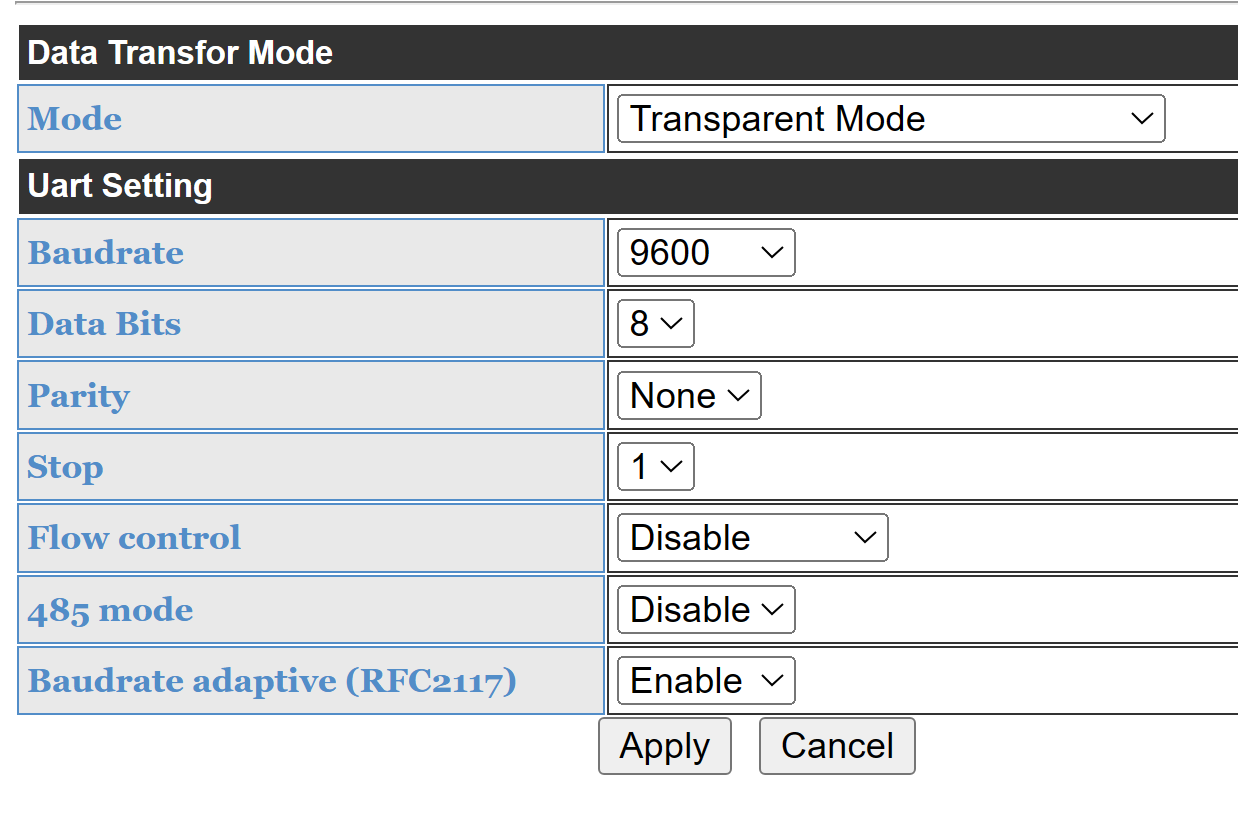Expand the Data Bits dropdown
1238x817 pixels.
coord(656,324)
